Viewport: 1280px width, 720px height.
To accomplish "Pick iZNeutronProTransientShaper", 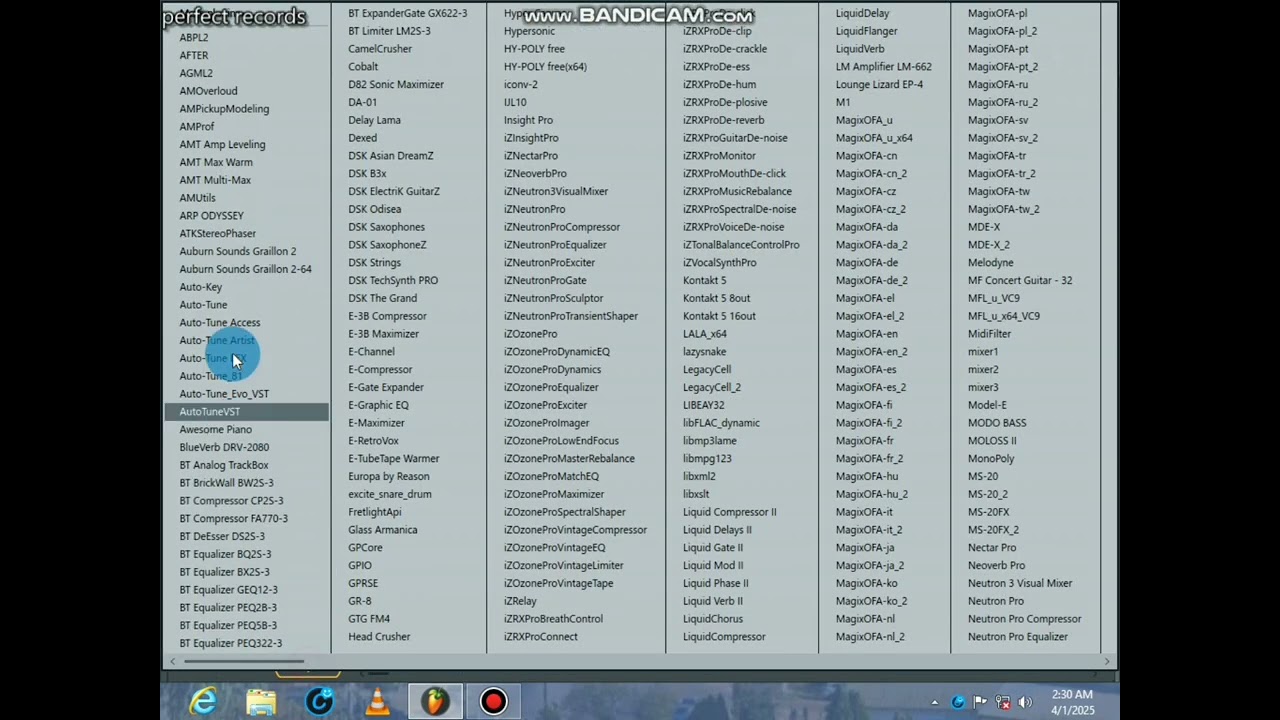I will [571, 316].
